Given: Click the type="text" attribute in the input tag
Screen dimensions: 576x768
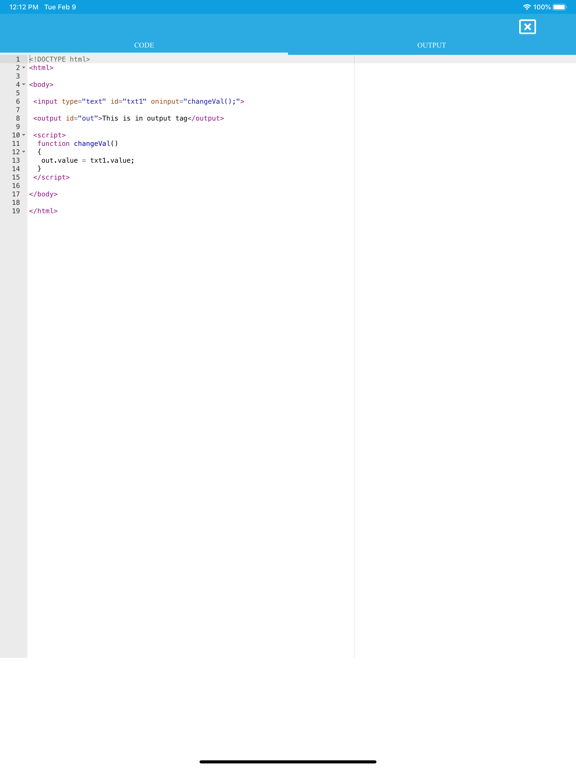Looking at the screenshot, I should [84, 101].
